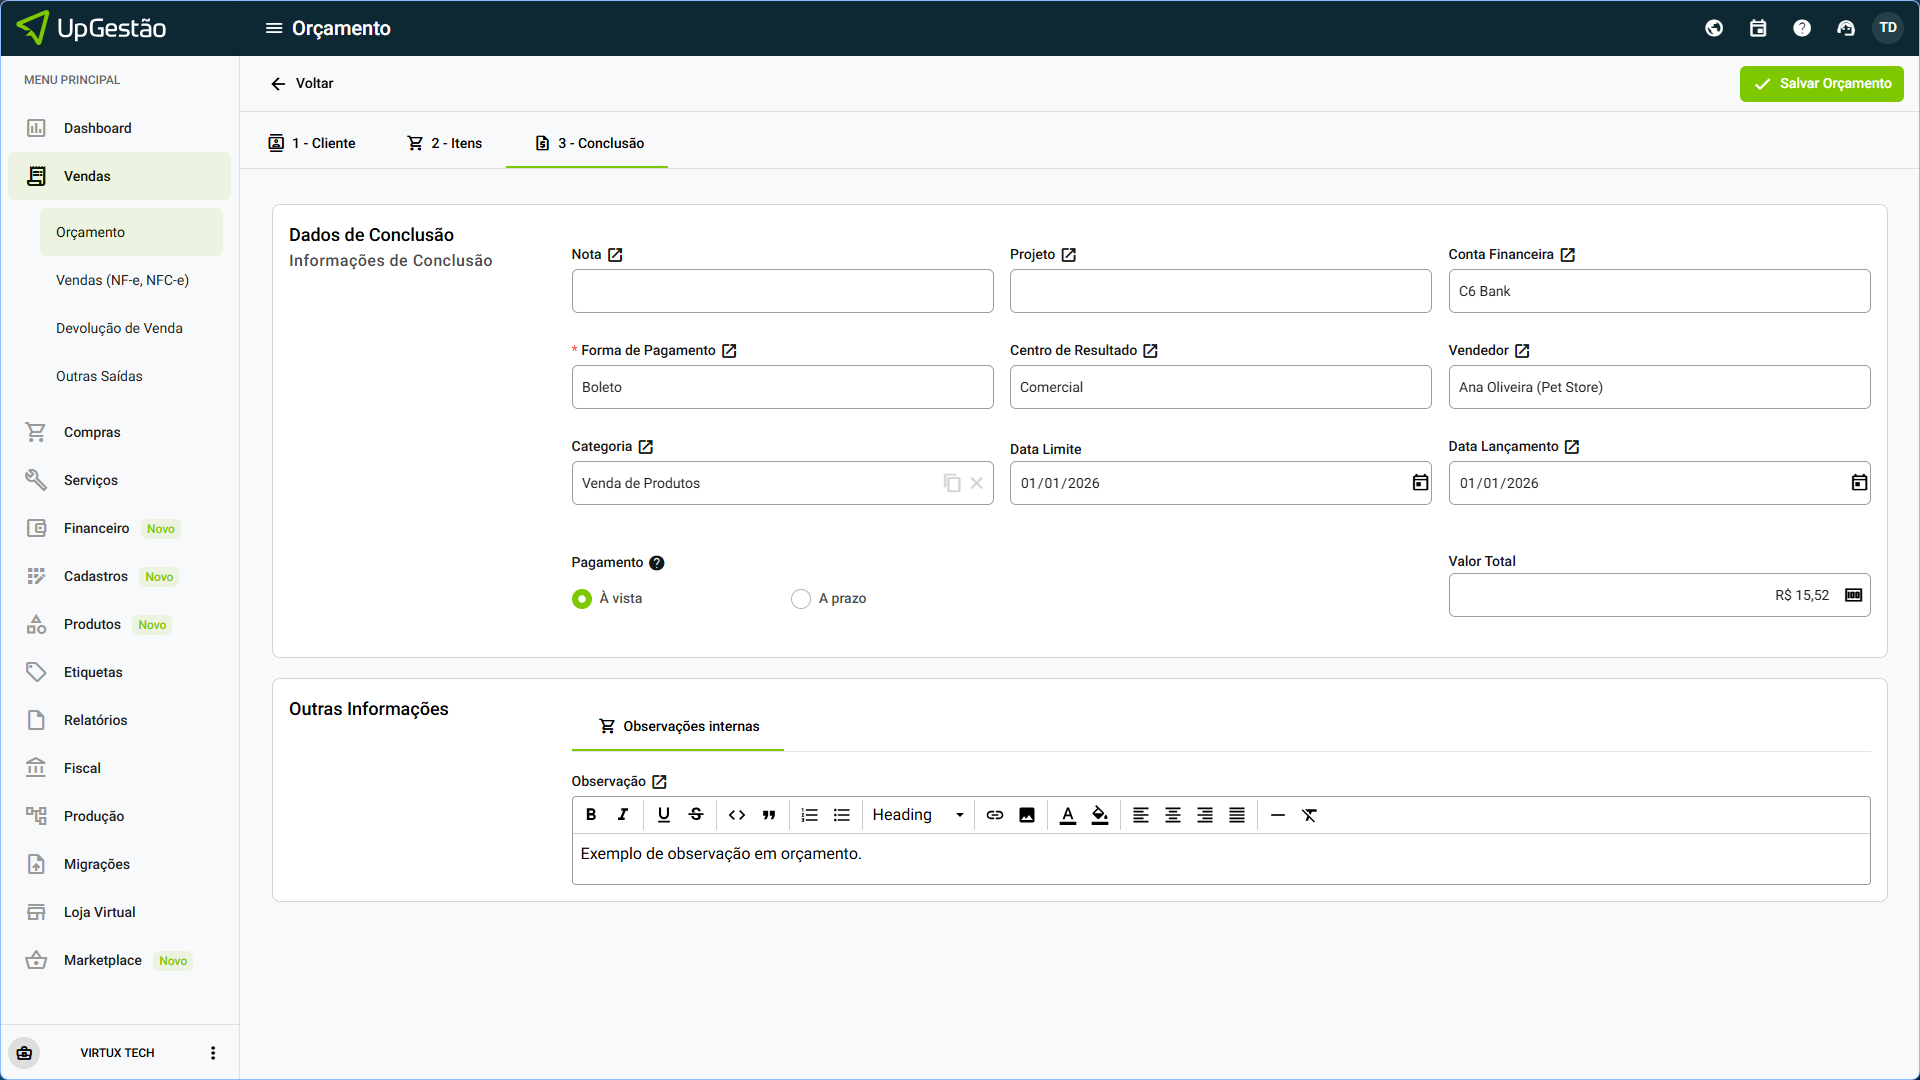This screenshot has height=1080, width=1920.
Task: Click the Bold formatting icon
Action: click(591, 815)
